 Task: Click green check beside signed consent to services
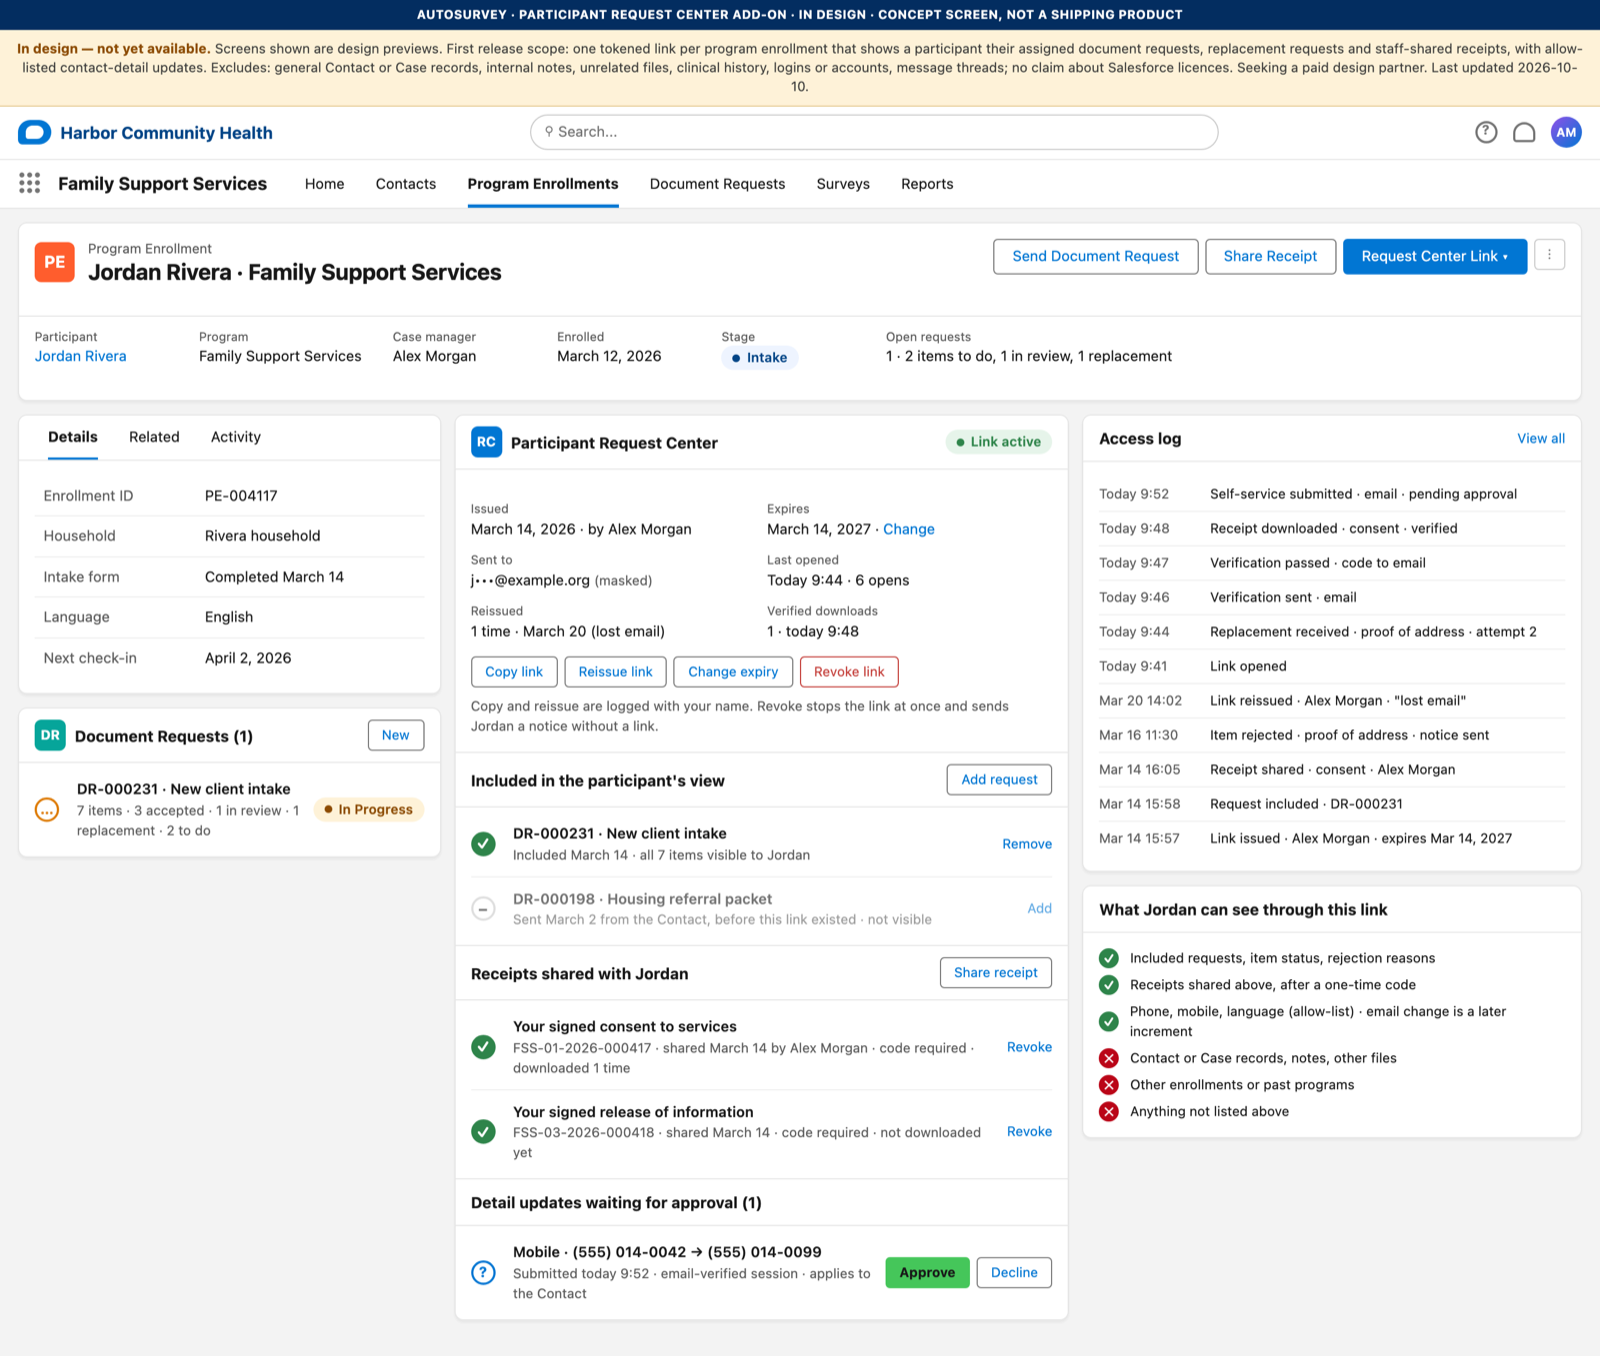(x=483, y=1047)
